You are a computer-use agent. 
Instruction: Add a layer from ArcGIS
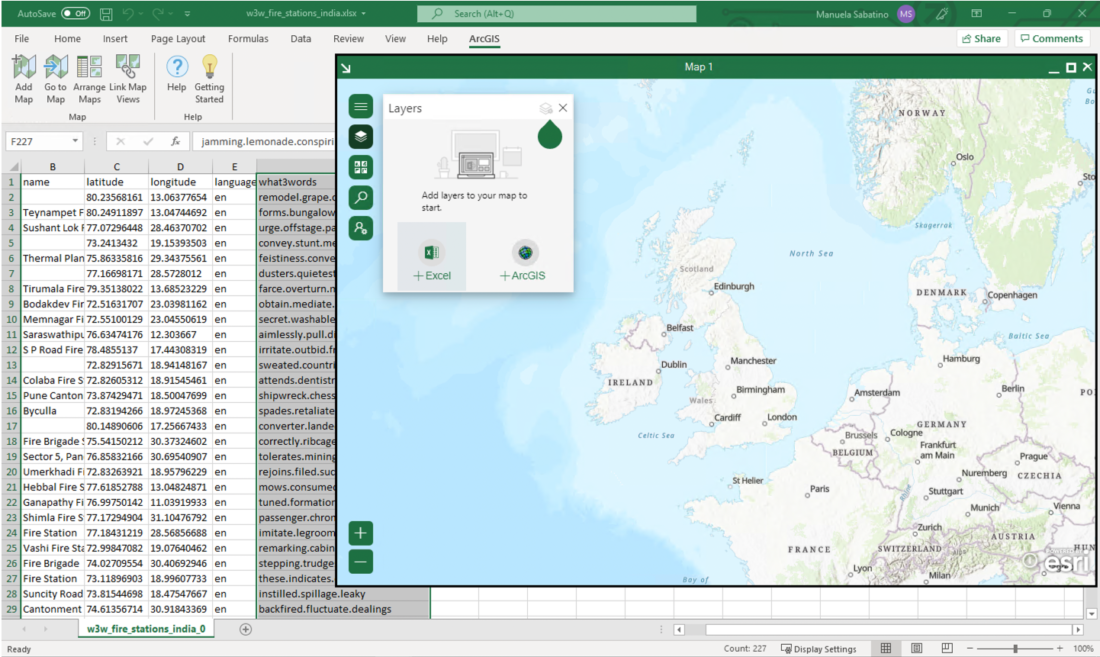523,261
